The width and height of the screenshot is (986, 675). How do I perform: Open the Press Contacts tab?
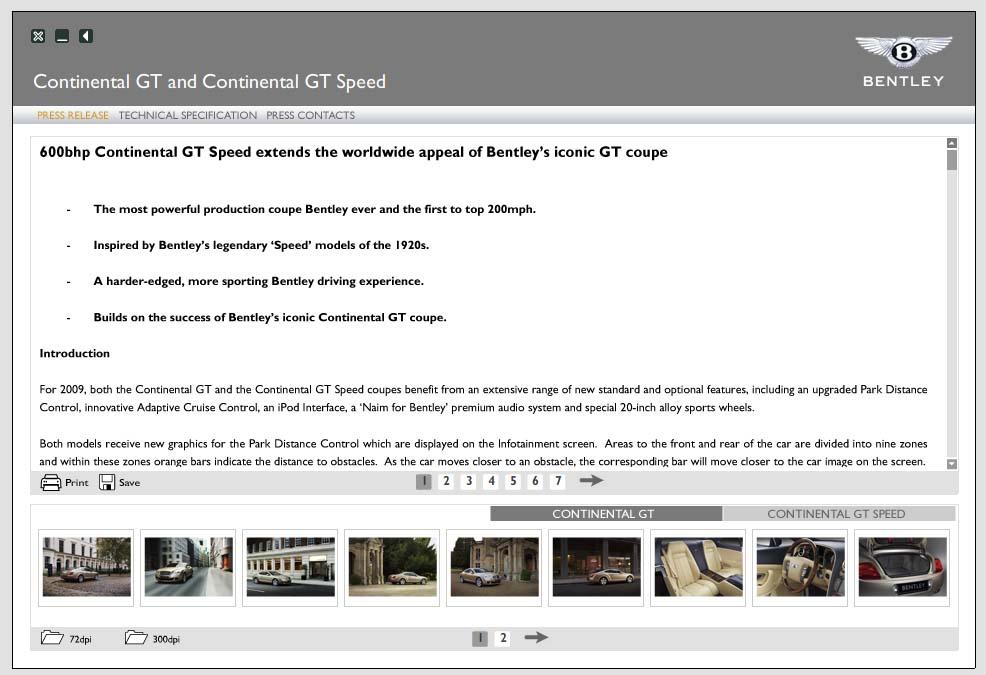click(310, 115)
